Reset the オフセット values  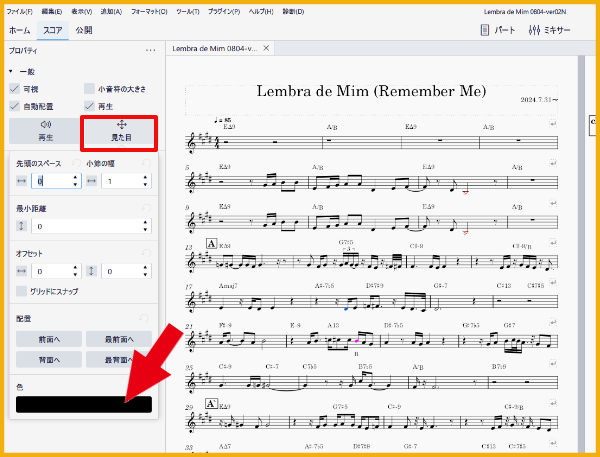[x=146, y=253]
